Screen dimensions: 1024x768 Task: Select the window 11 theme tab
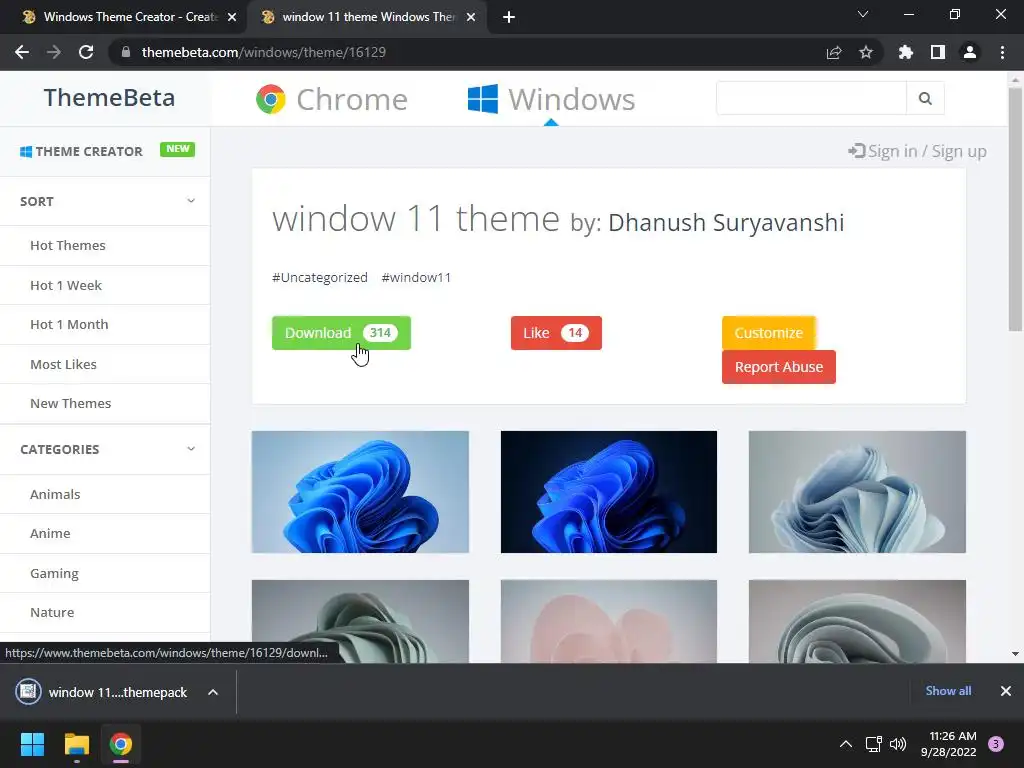point(368,17)
